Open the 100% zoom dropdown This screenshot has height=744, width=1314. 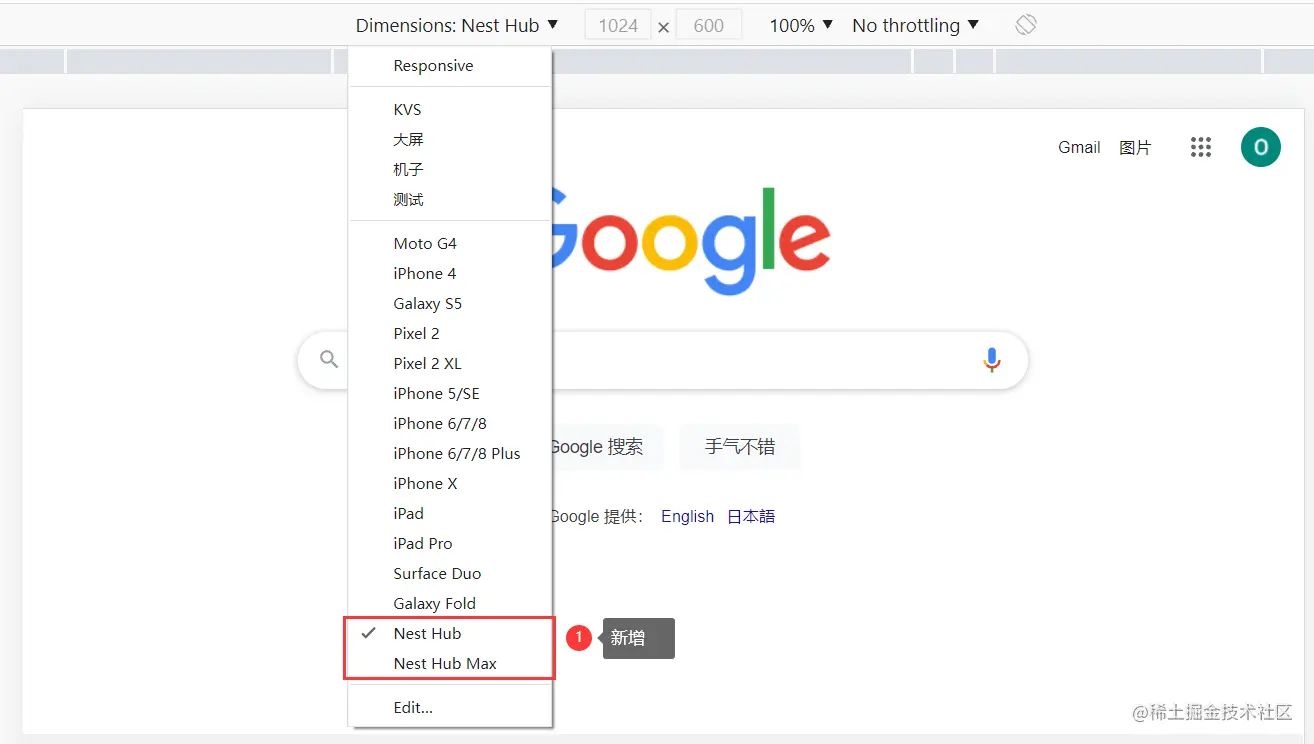tap(801, 25)
